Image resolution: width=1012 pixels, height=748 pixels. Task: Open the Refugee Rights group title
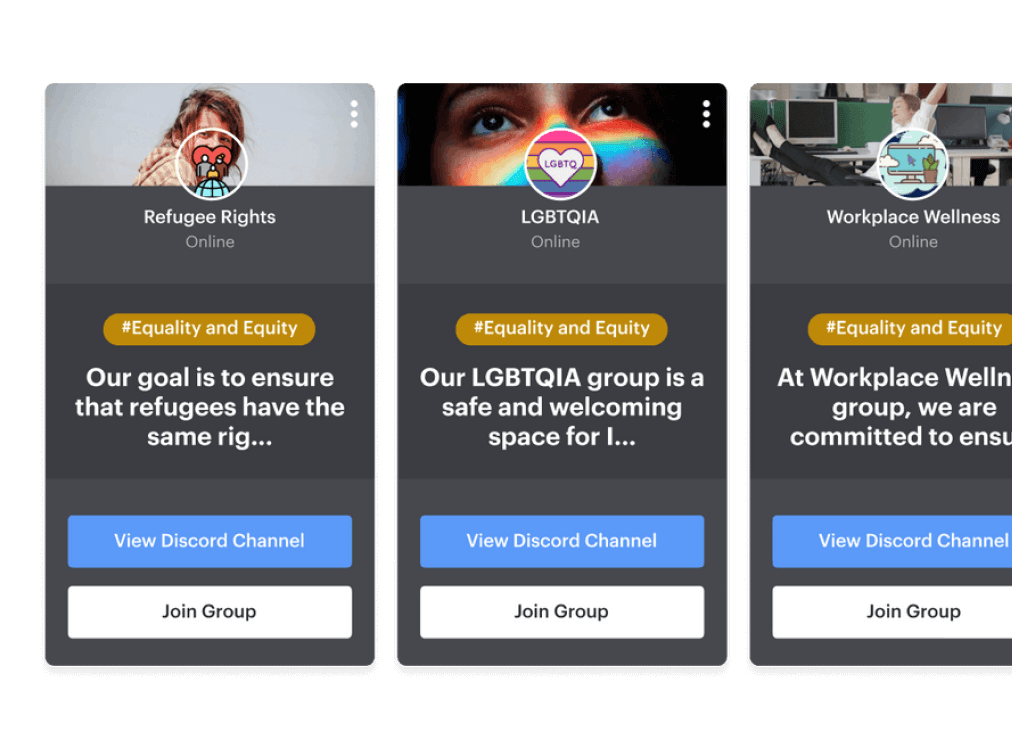(x=210, y=217)
